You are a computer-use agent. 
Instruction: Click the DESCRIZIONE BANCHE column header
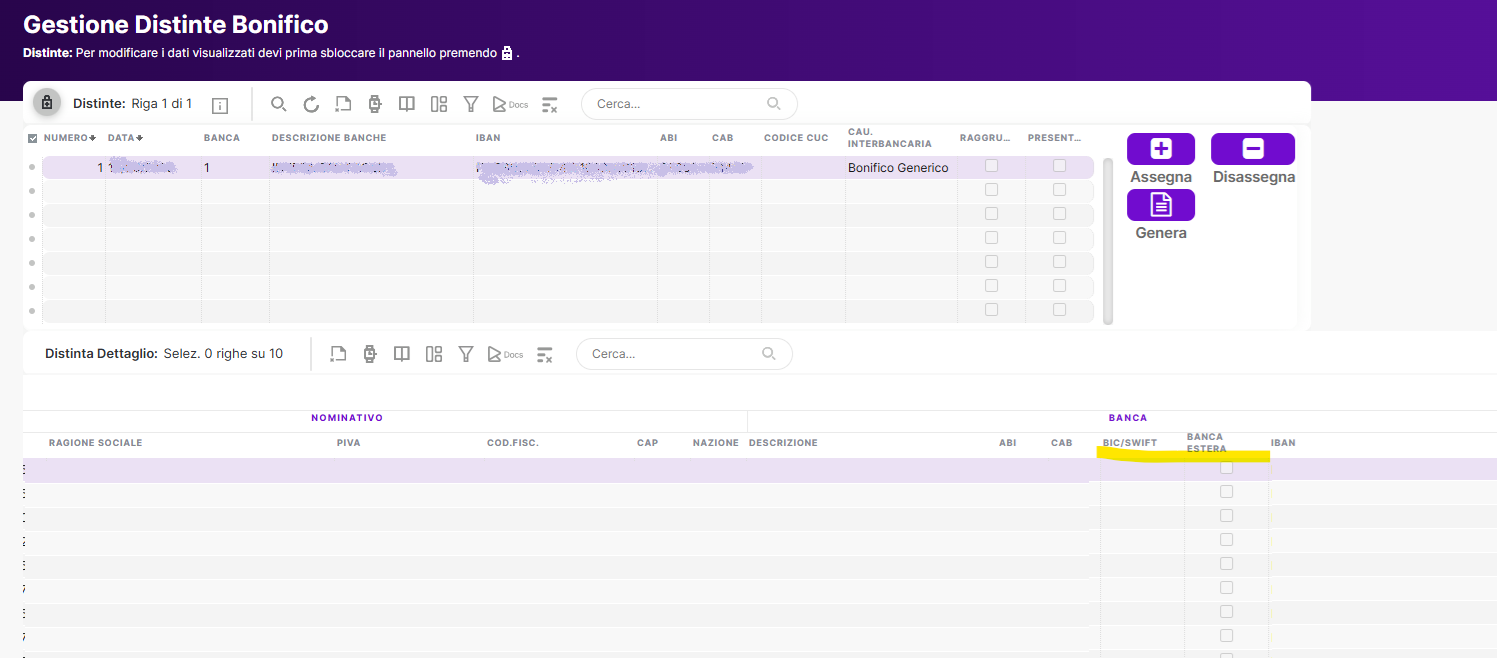click(x=329, y=138)
